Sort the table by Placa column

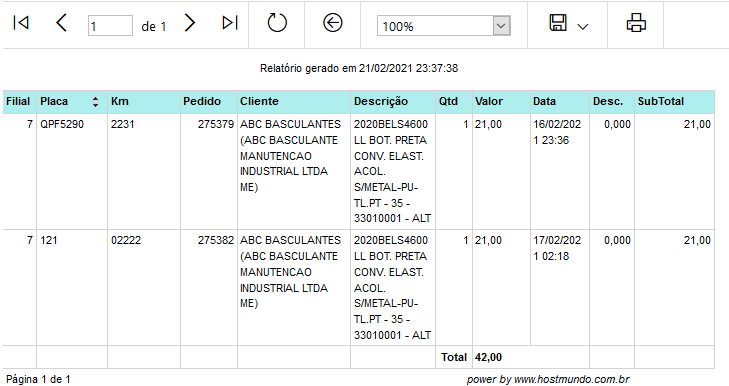click(95, 102)
